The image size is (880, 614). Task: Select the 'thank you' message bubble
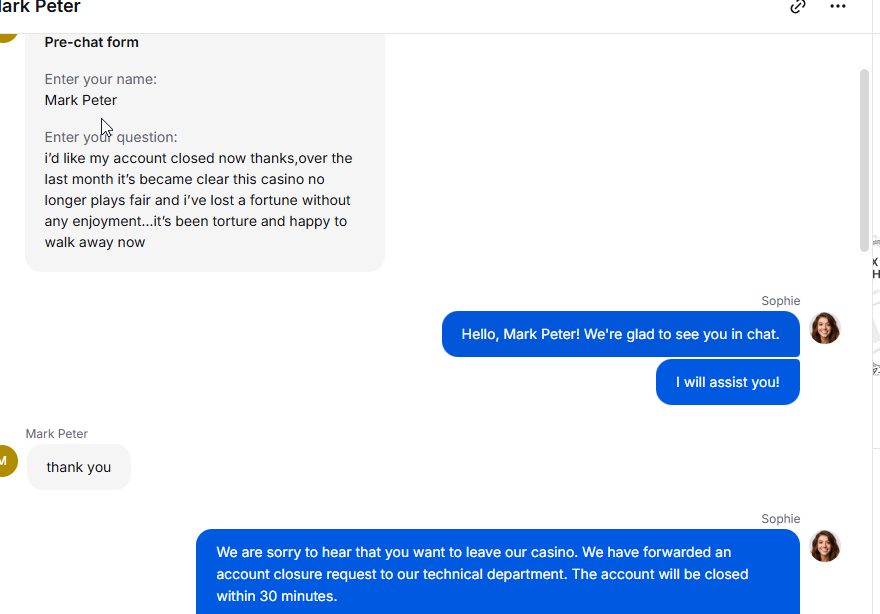79,467
